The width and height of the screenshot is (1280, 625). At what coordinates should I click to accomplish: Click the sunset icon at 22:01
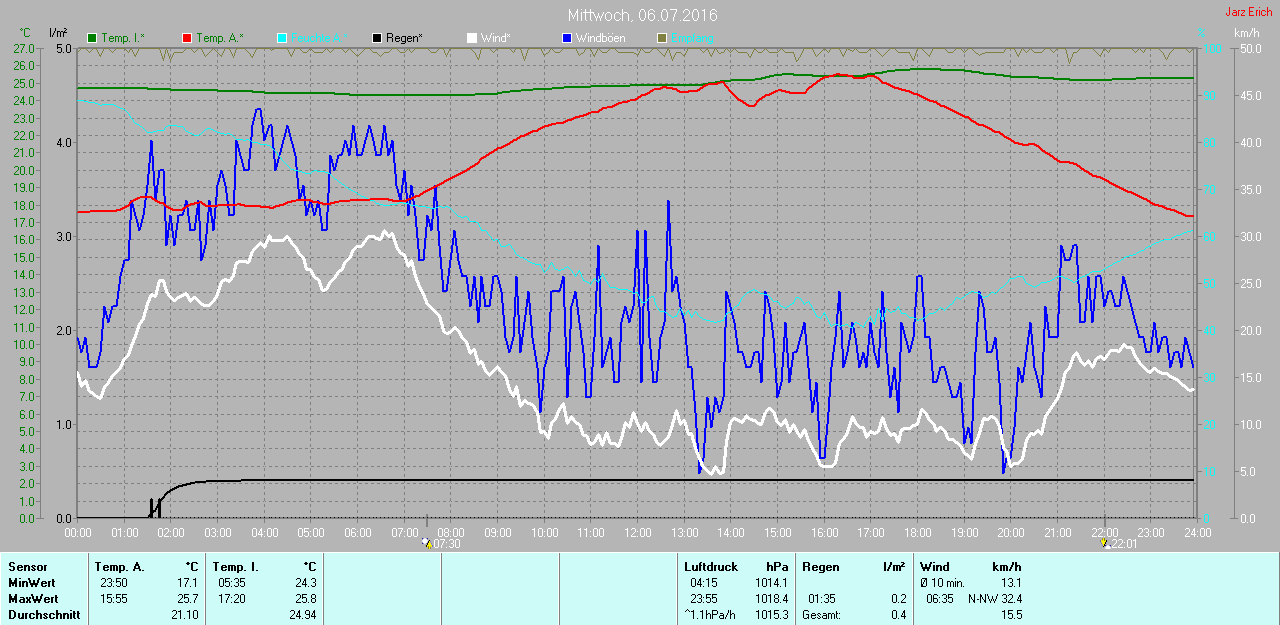point(1104,543)
